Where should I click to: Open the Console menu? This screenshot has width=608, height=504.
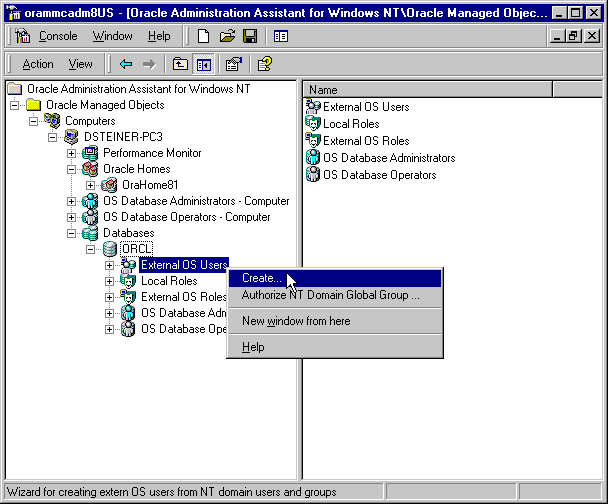[57, 36]
